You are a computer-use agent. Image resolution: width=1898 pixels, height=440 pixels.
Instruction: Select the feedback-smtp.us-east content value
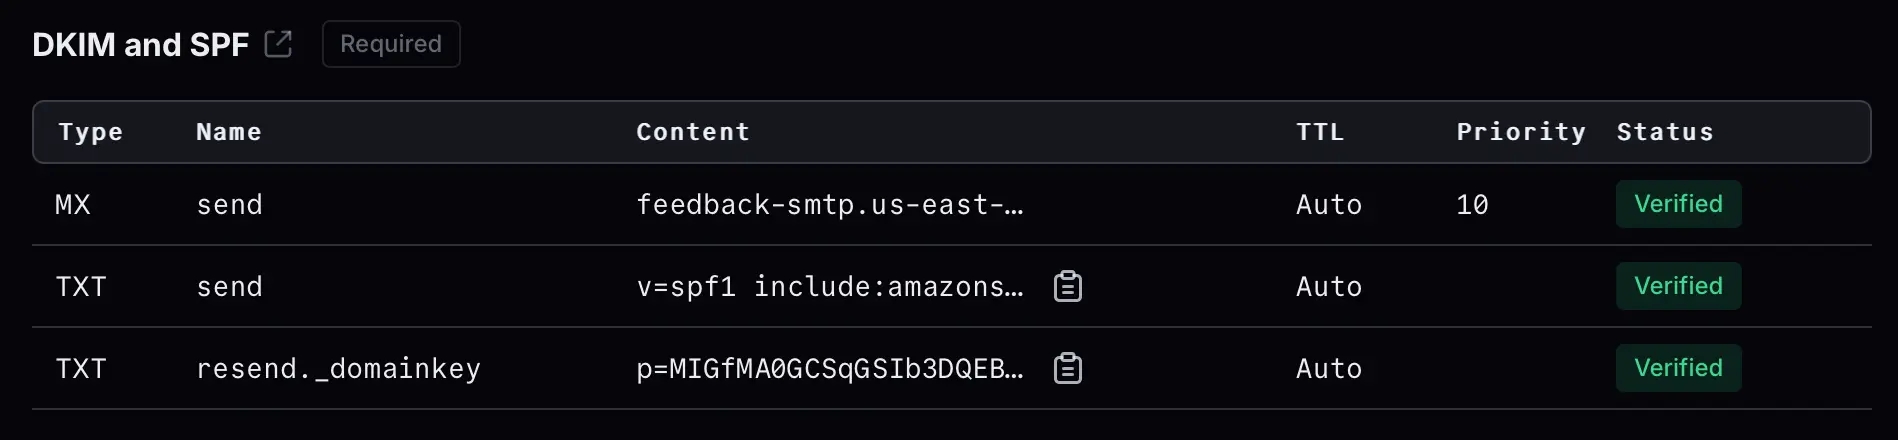(x=829, y=205)
